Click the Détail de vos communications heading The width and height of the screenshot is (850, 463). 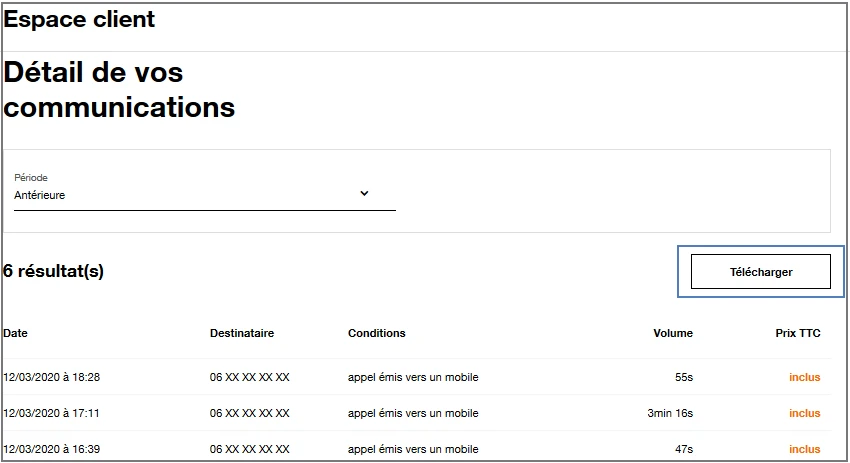(119, 90)
